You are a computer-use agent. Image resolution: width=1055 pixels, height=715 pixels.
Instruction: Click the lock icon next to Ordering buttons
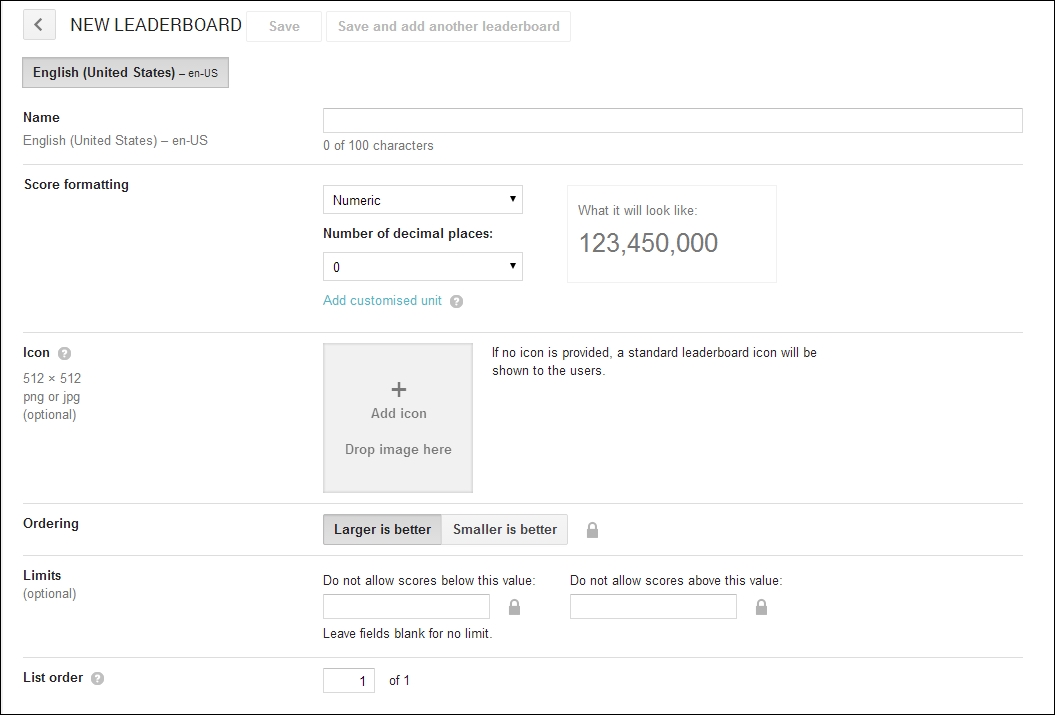coord(592,530)
